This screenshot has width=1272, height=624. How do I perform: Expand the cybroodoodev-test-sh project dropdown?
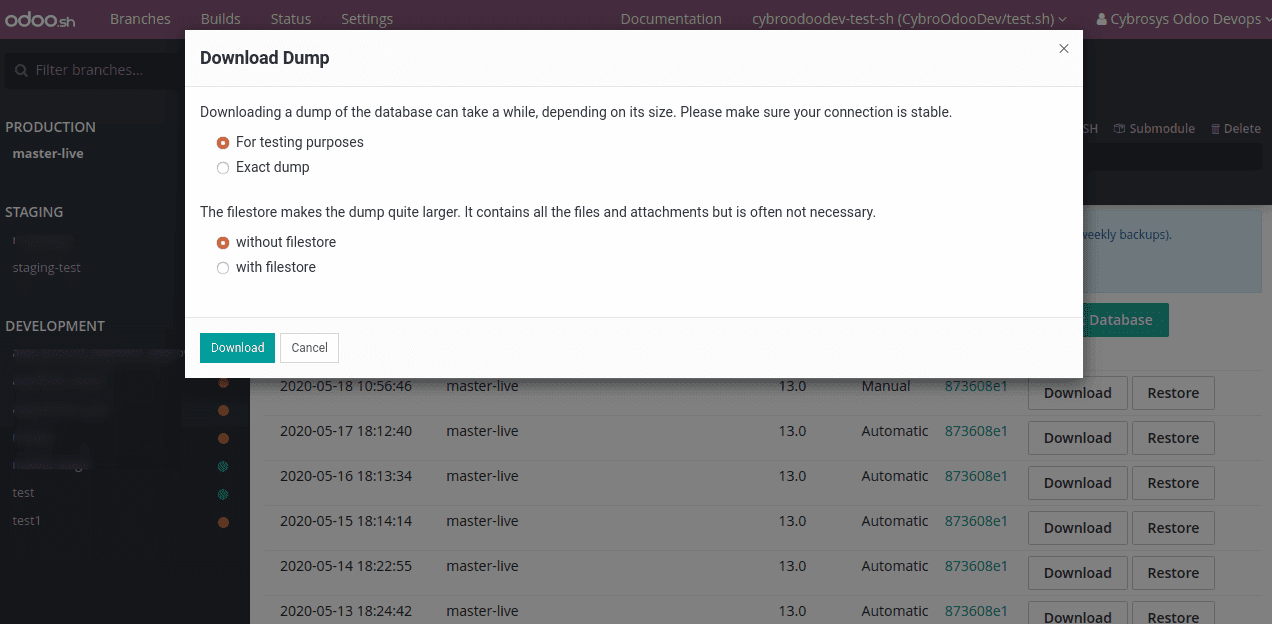coord(909,19)
